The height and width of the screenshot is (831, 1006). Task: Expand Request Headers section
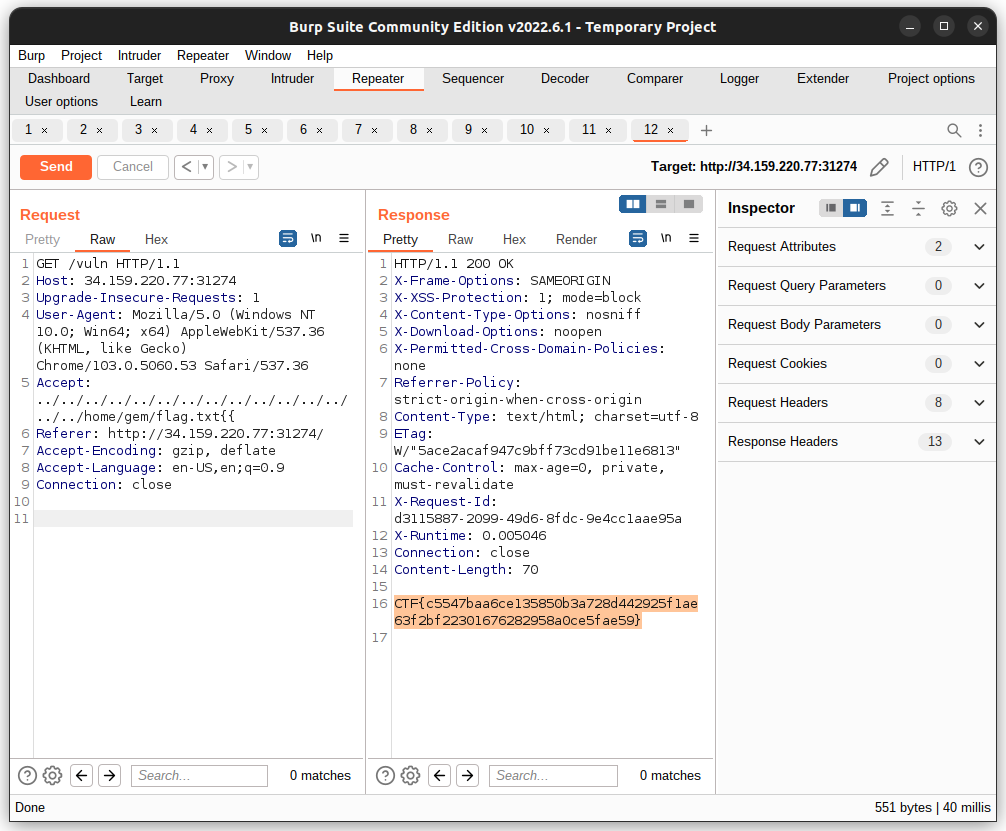[x=979, y=403]
